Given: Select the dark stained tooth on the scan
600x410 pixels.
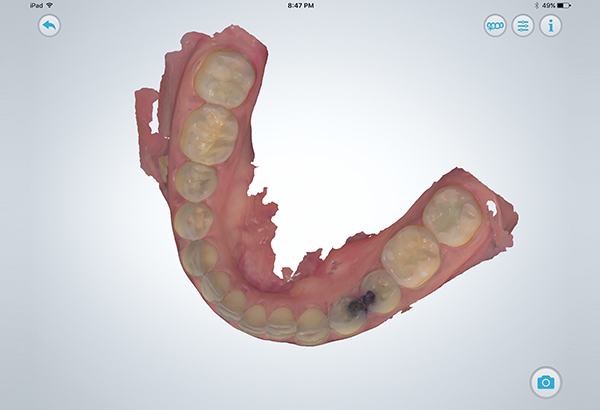Looking at the screenshot, I should (x=350, y=310).
